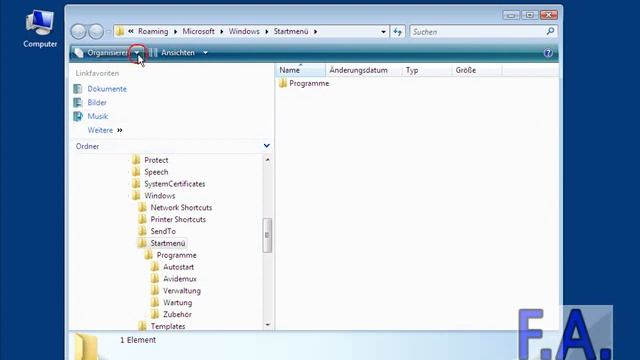Open the address bar history dropdown
Screen dimensions: 640x360
pyautogui.click(x=383, y=31)
